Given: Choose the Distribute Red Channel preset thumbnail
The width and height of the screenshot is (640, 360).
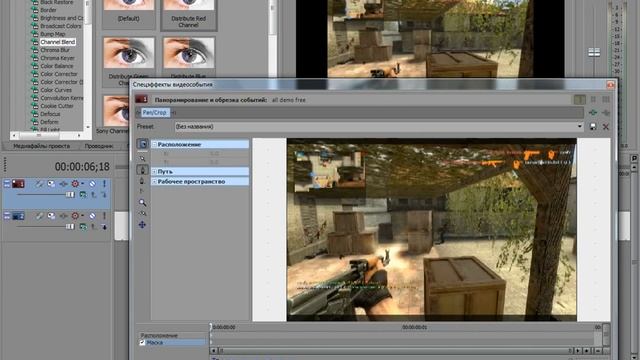Looking at the screenshot, I should coord(189,14).
